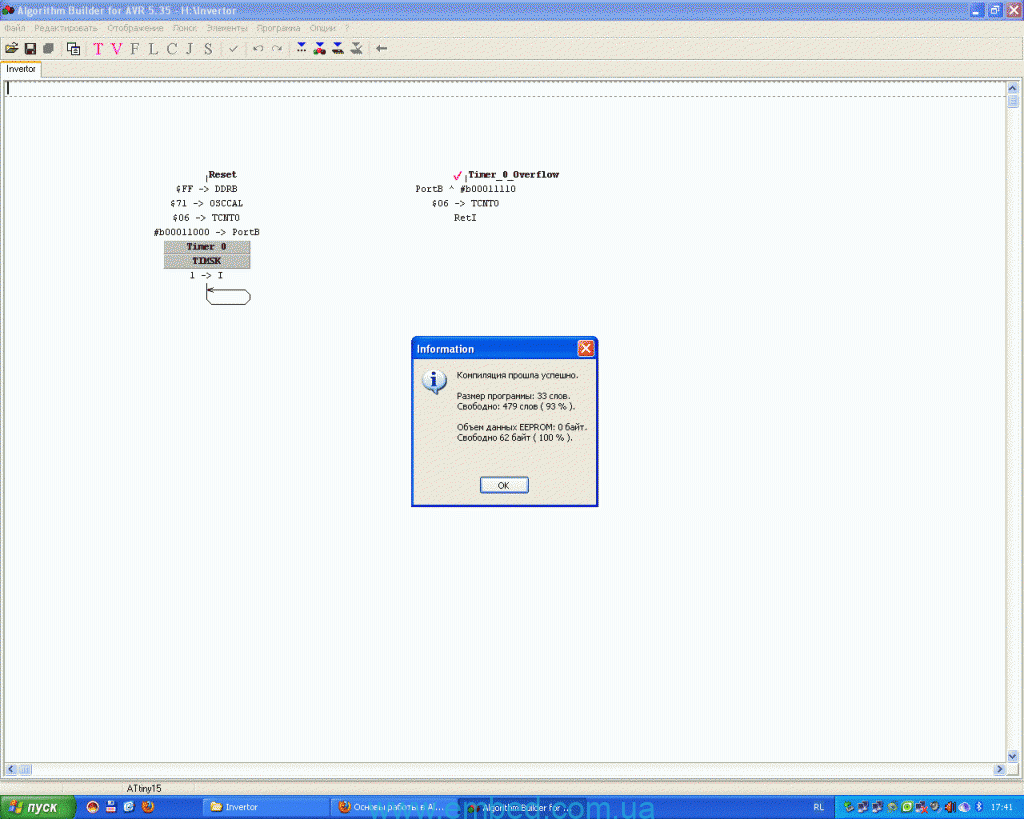Screen dimensions: 1024x819
Task: Select the C condition tool letter
Action: coord(171,49)
